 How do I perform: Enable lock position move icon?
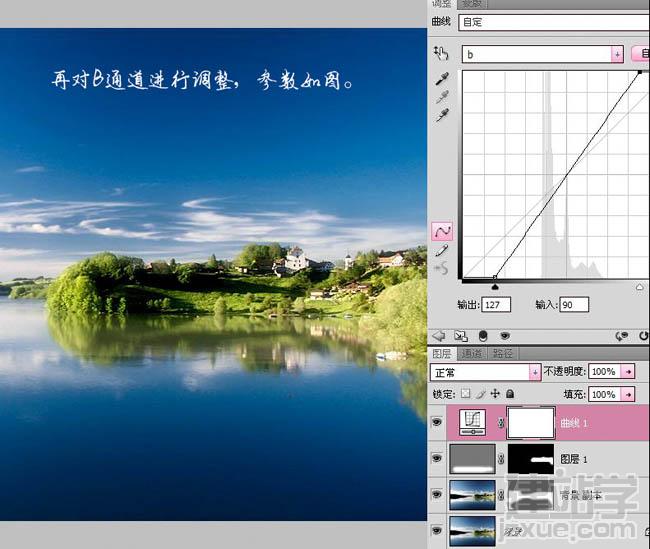[495, 394]
